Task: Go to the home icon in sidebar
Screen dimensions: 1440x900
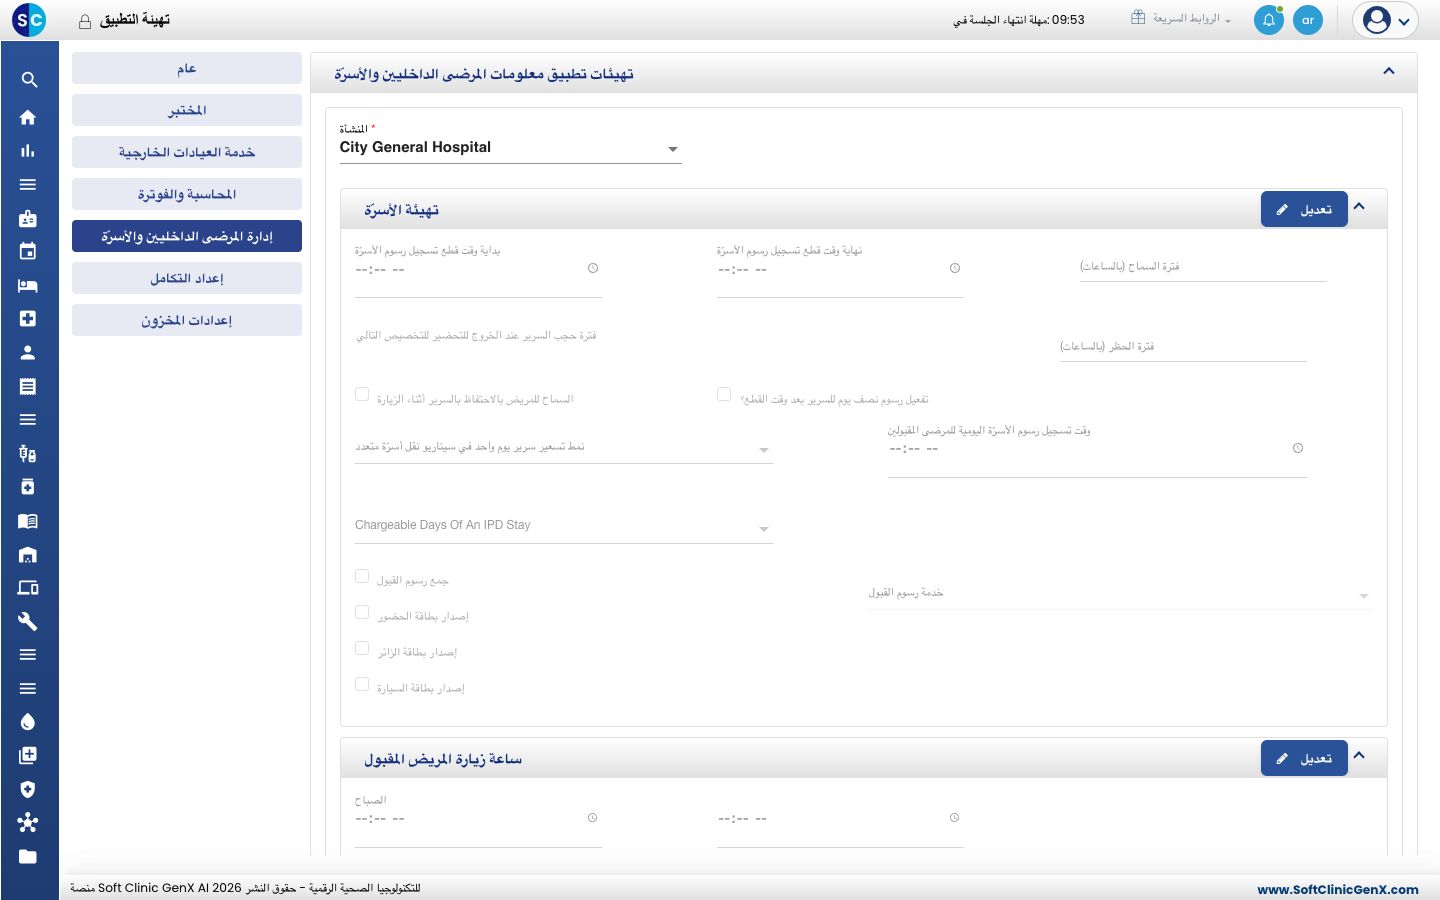Action: tap(28, 117)
